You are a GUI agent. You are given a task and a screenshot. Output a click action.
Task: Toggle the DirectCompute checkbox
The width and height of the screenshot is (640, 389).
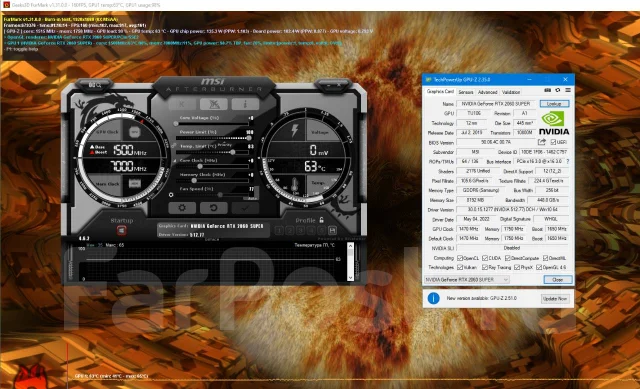coord(508,258)
